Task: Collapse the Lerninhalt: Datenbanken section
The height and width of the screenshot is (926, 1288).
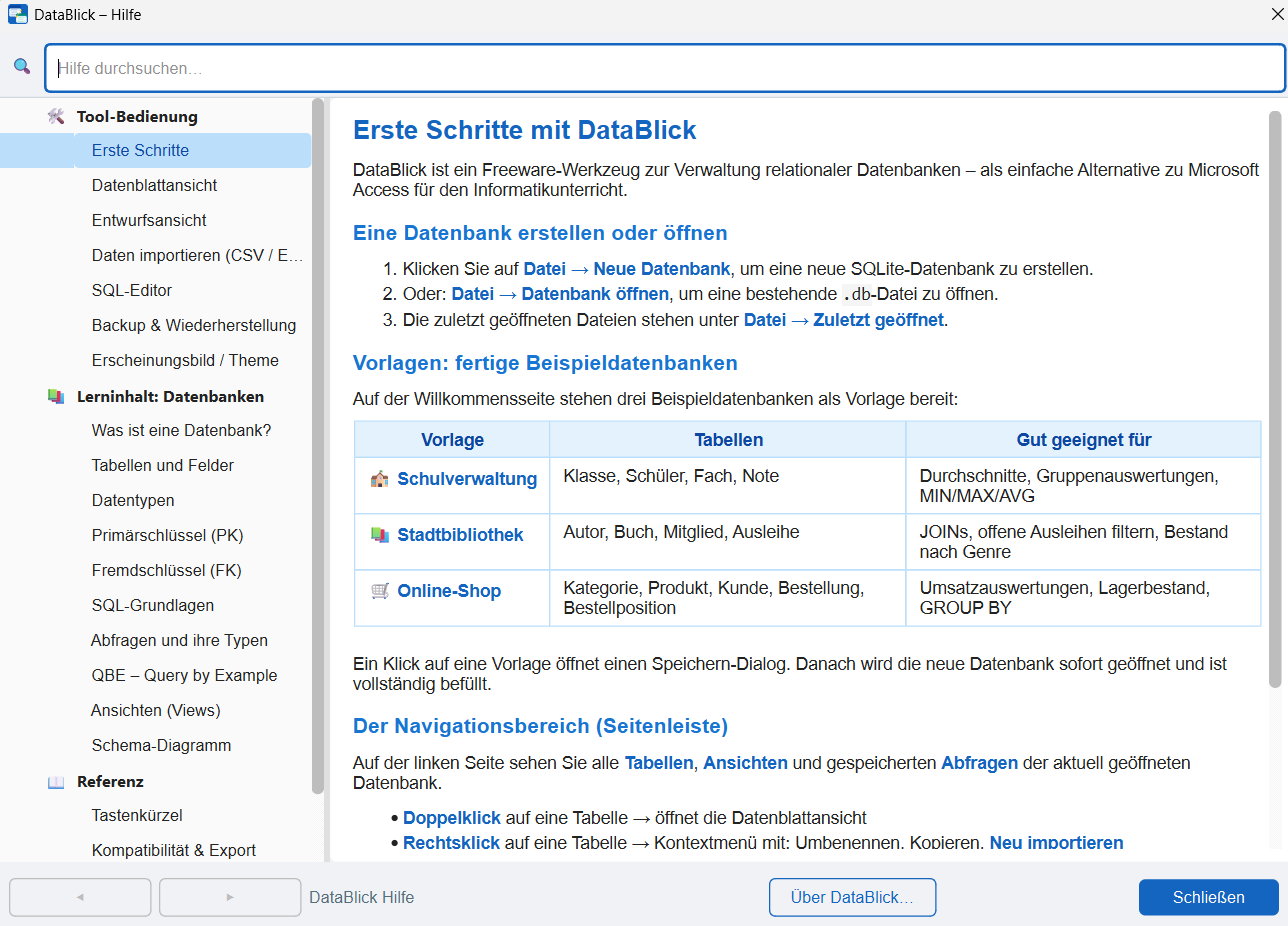Action: (x=170, y=396)
